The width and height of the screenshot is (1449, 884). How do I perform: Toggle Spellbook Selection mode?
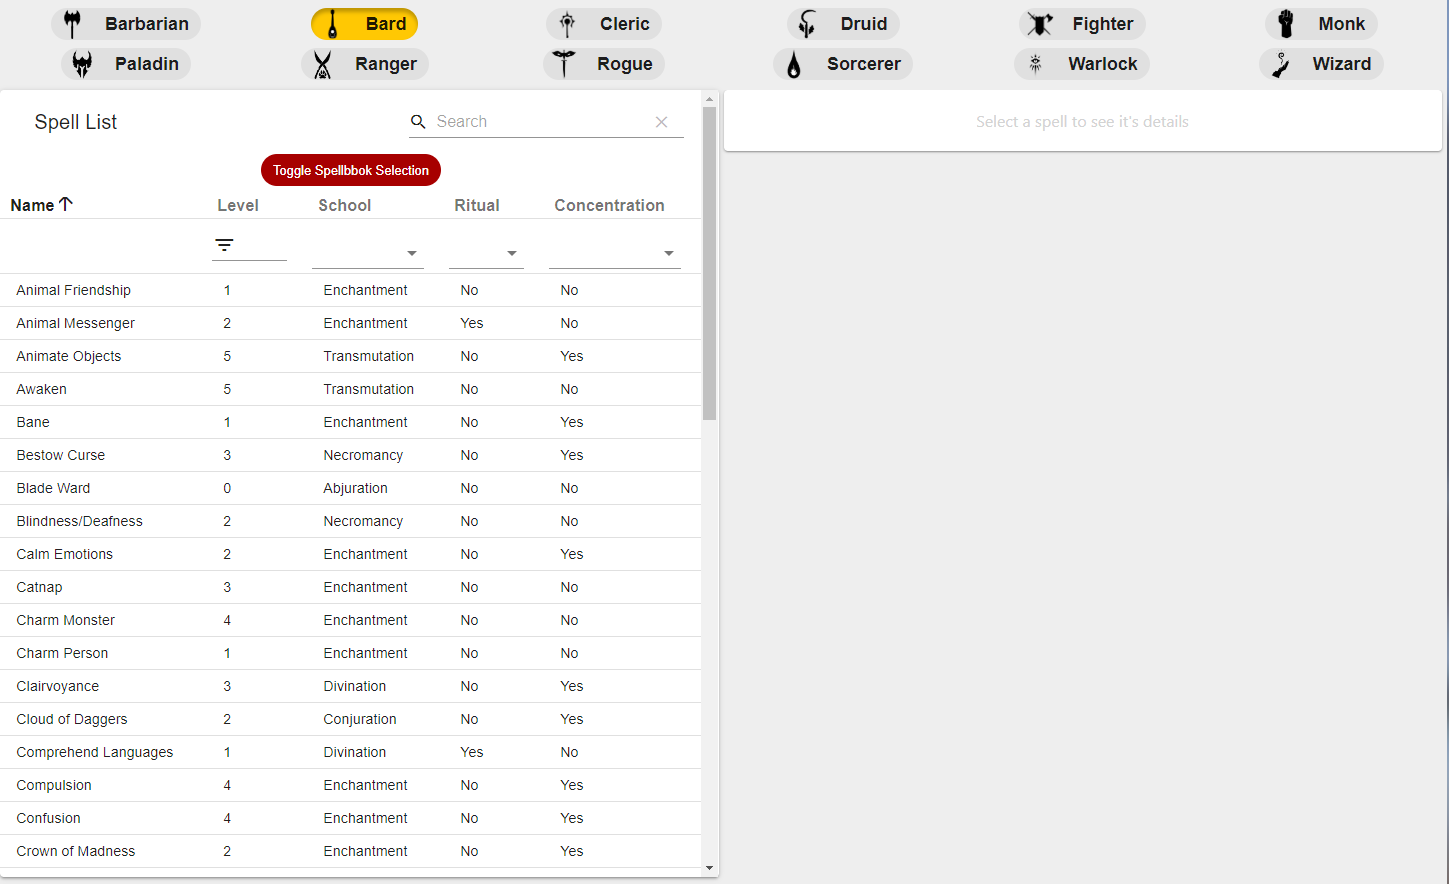[351, 170]
